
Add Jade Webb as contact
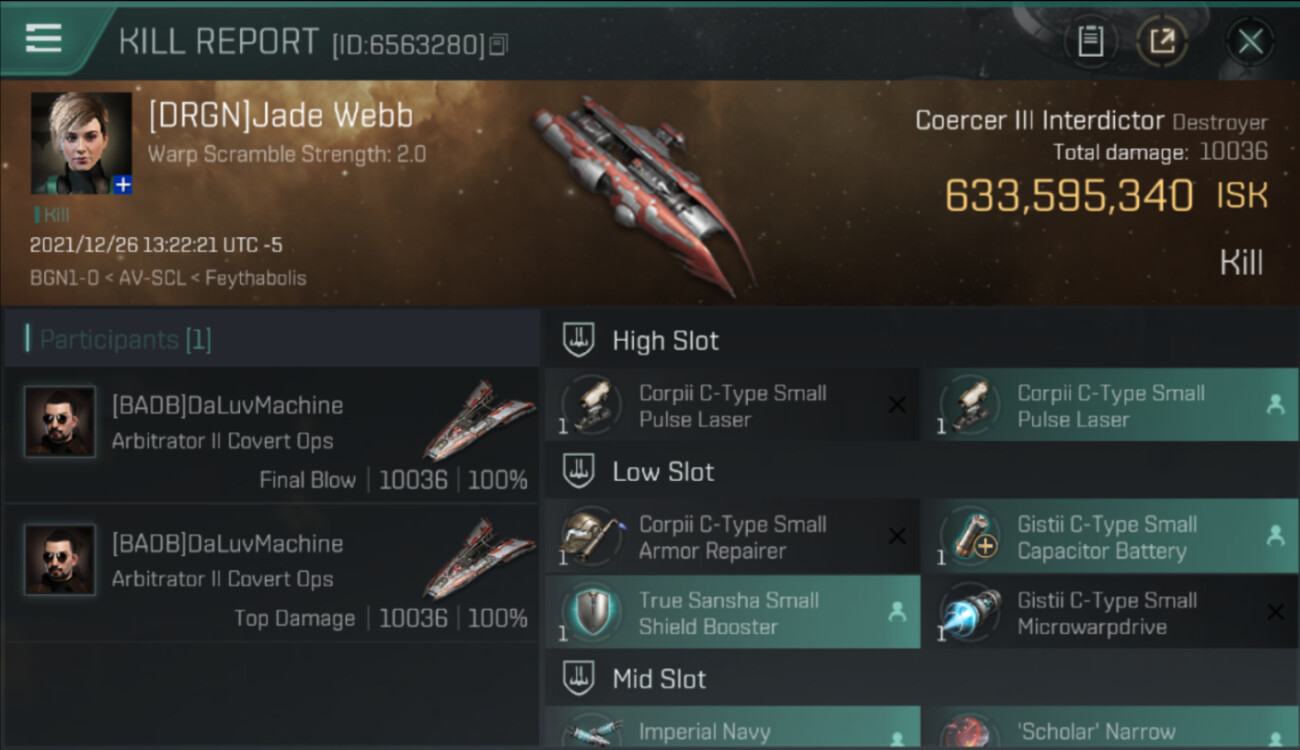pos(122,185)
